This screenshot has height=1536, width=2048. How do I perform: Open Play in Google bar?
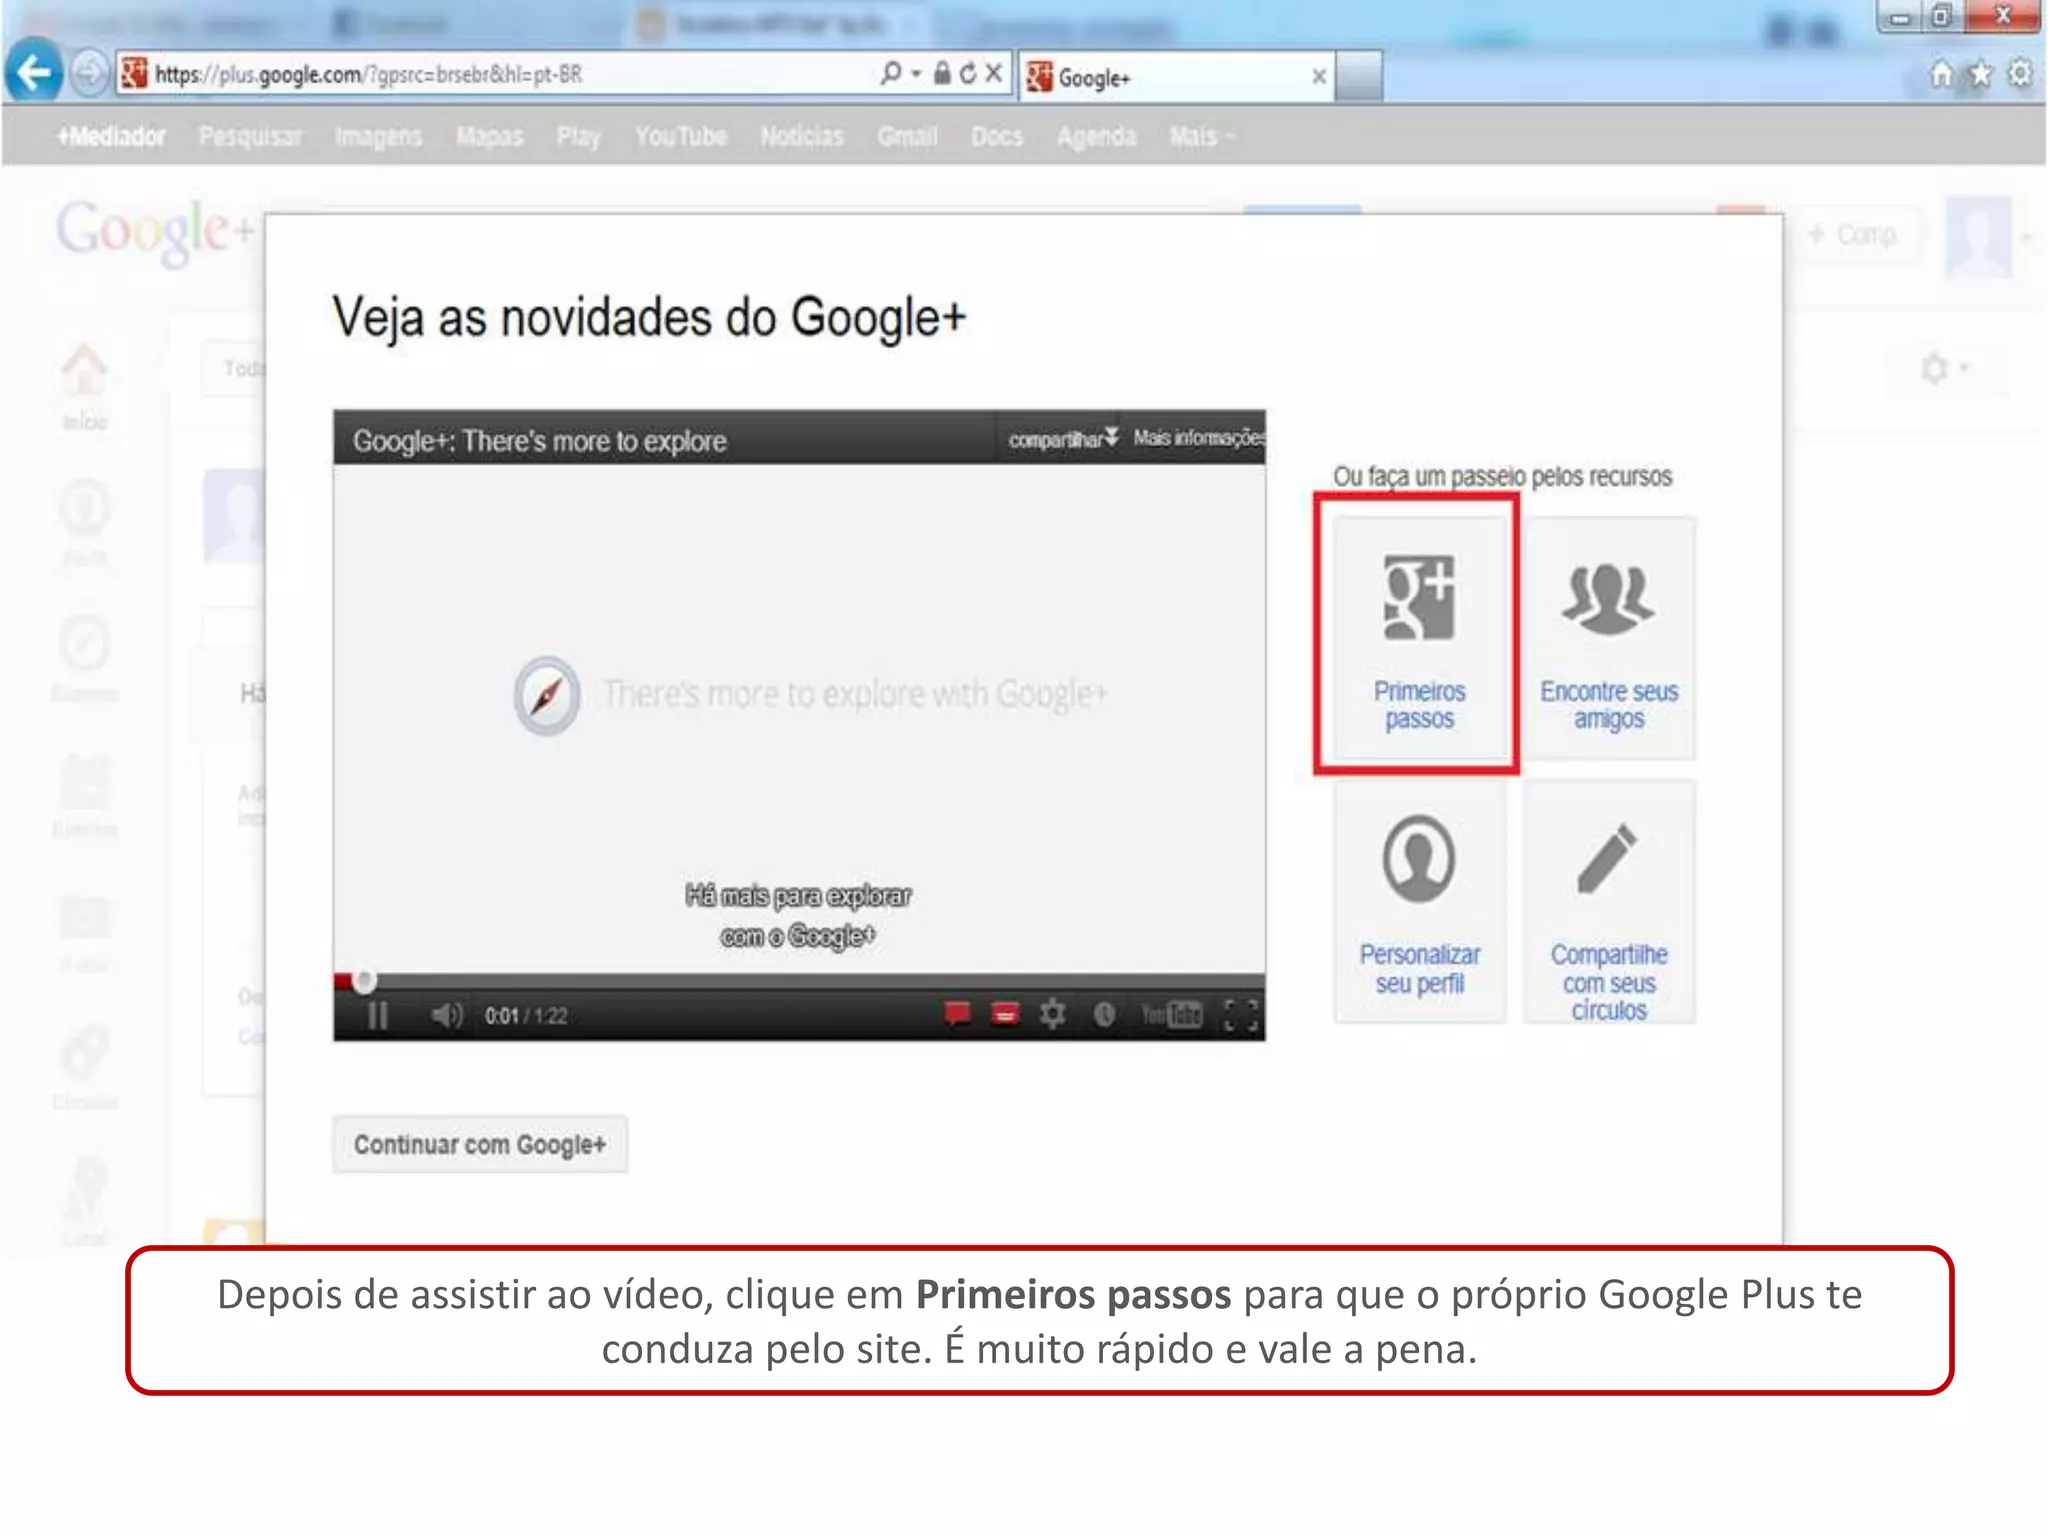coord(578,137)
